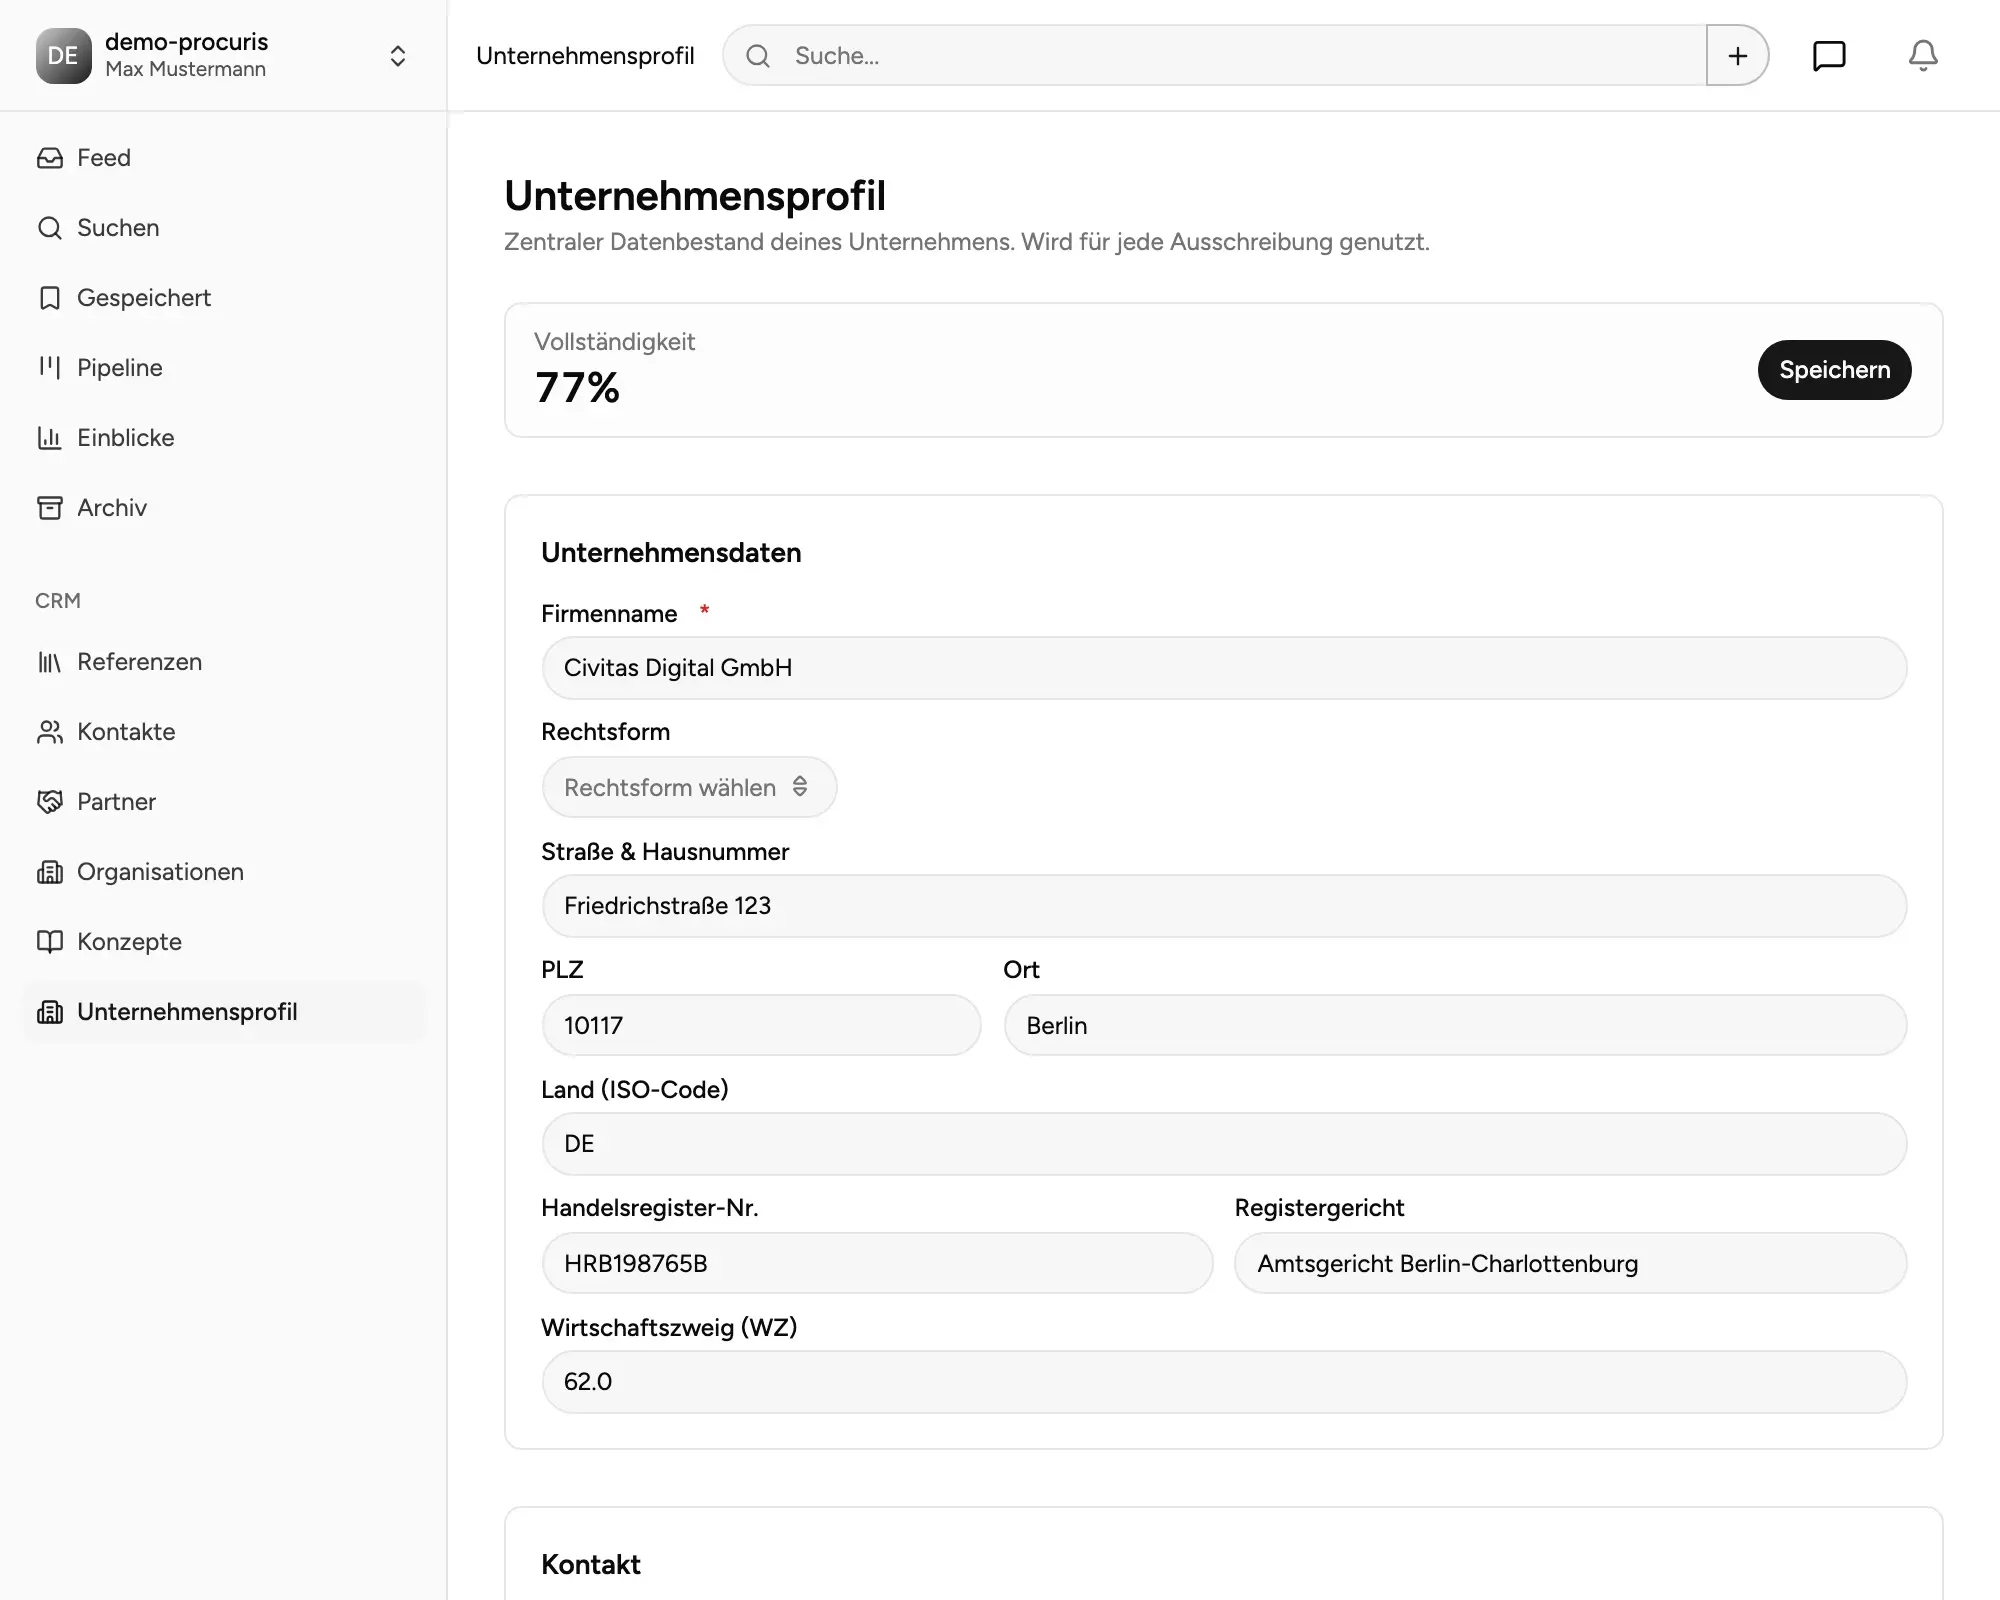This screenshot has height=1600, width=2000.
Task: Click the Unternehmensprofil building icon in sidebar
Action: [49, 1012]
